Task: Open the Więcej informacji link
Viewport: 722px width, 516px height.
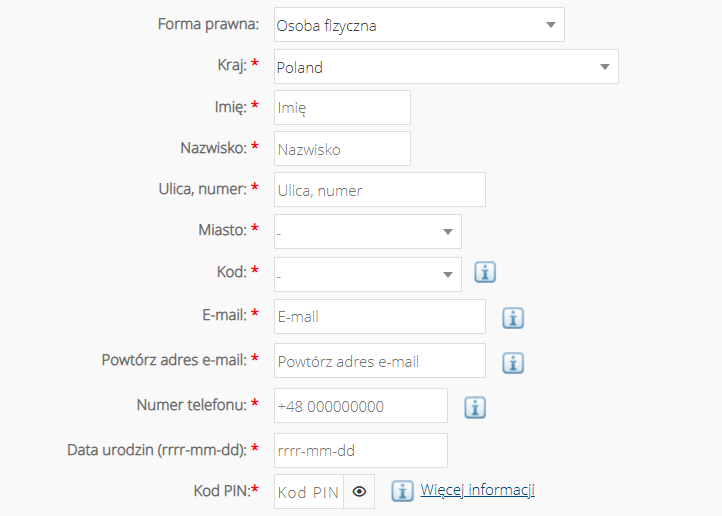Action: coord(477,490)
